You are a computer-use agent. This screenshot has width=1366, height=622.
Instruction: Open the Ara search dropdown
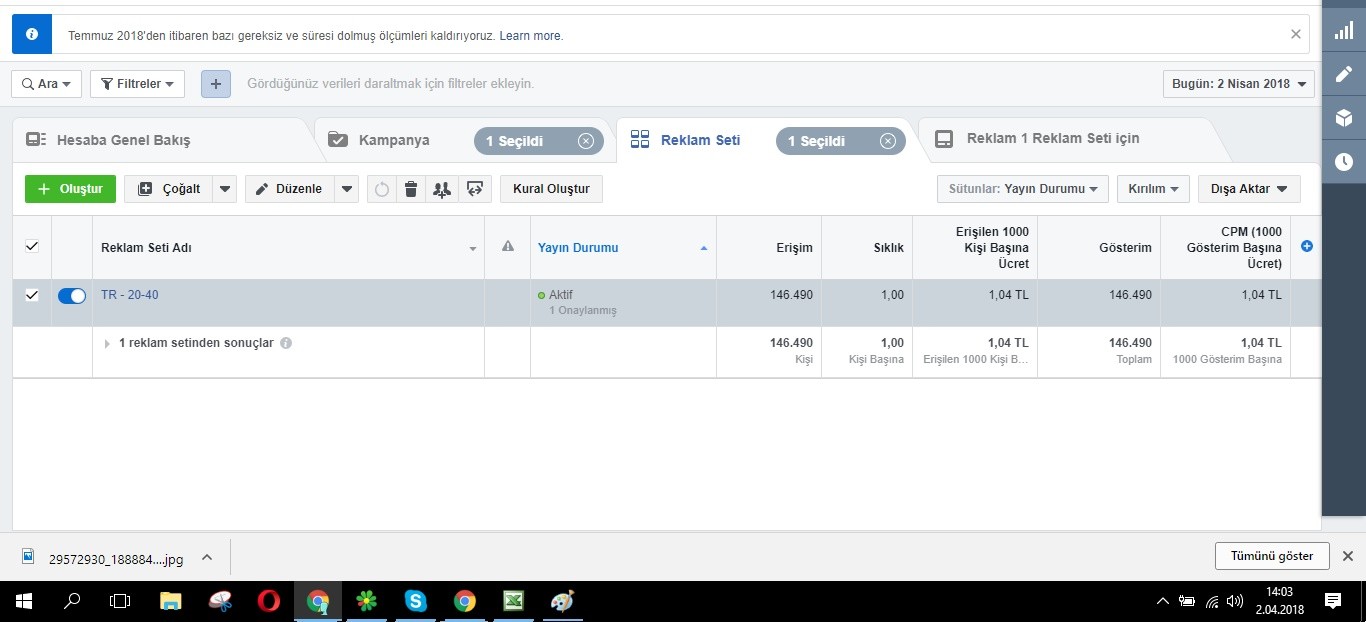tap(47, 84)
